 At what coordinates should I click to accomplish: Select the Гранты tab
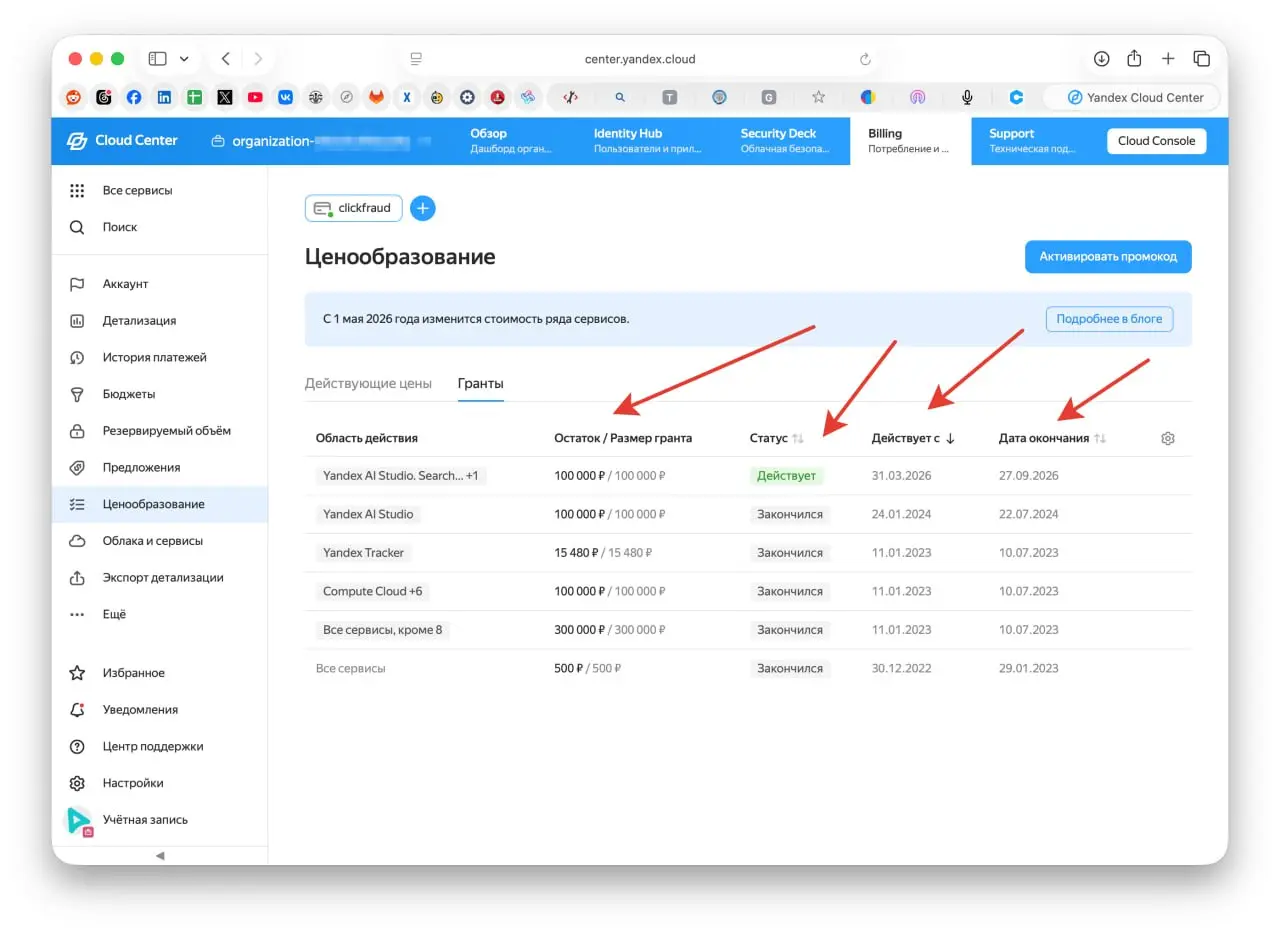point(481,384)
